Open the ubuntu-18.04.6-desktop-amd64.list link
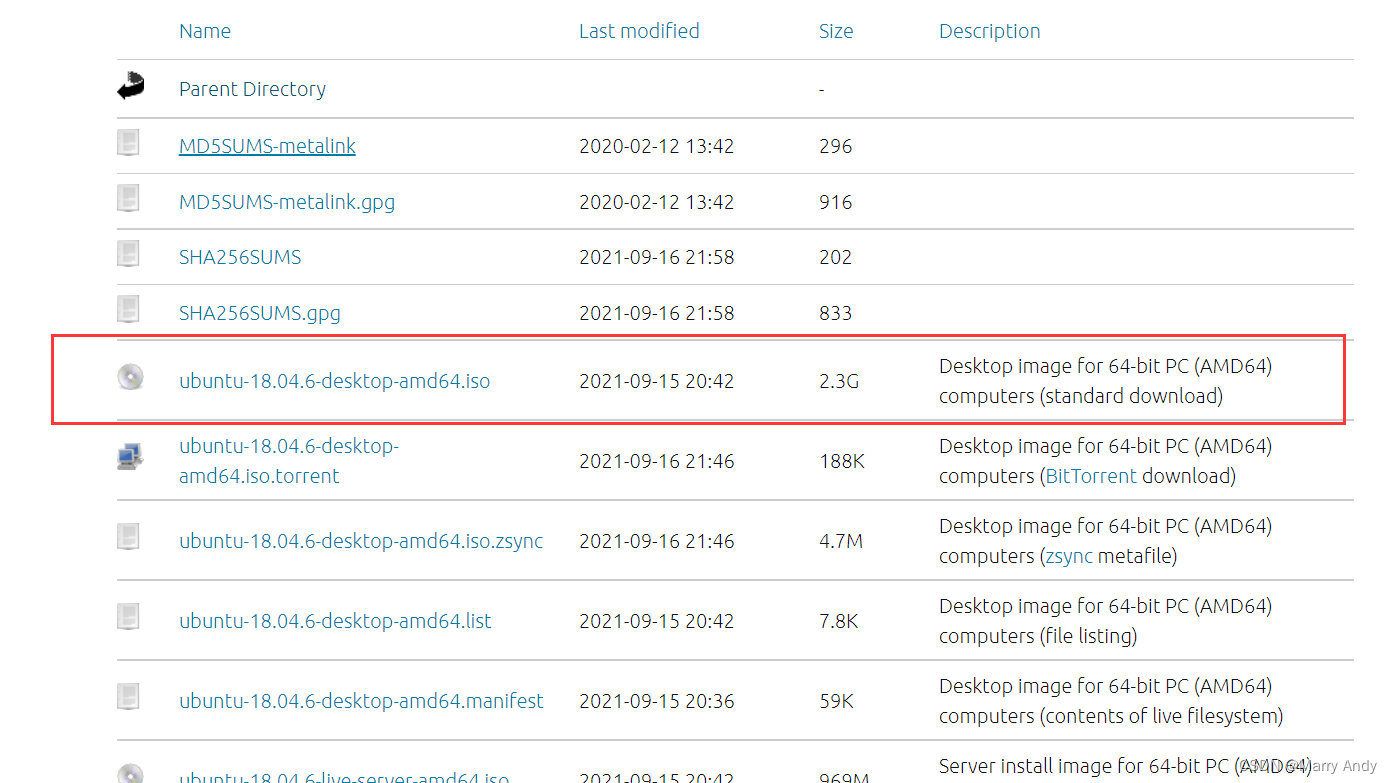Screen dimensions: 1392x783 [x=335, y=621]
